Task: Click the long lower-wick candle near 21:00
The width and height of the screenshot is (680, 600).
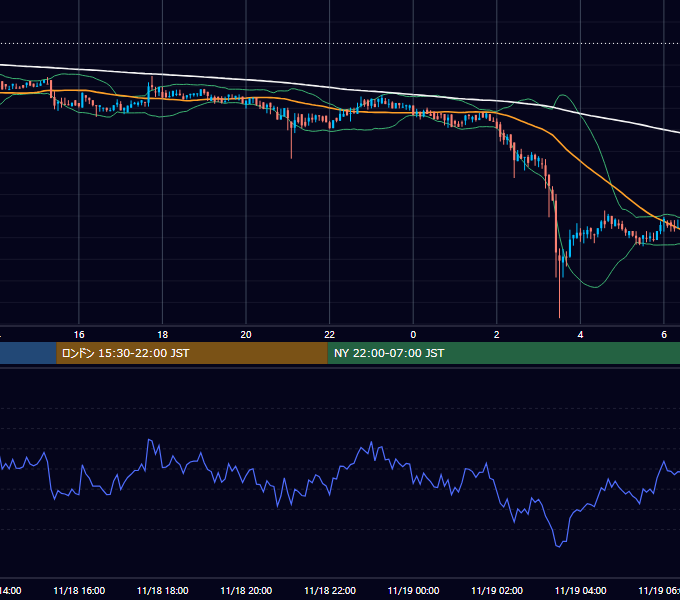Action: pyautogui.click(x=291, y=139)
